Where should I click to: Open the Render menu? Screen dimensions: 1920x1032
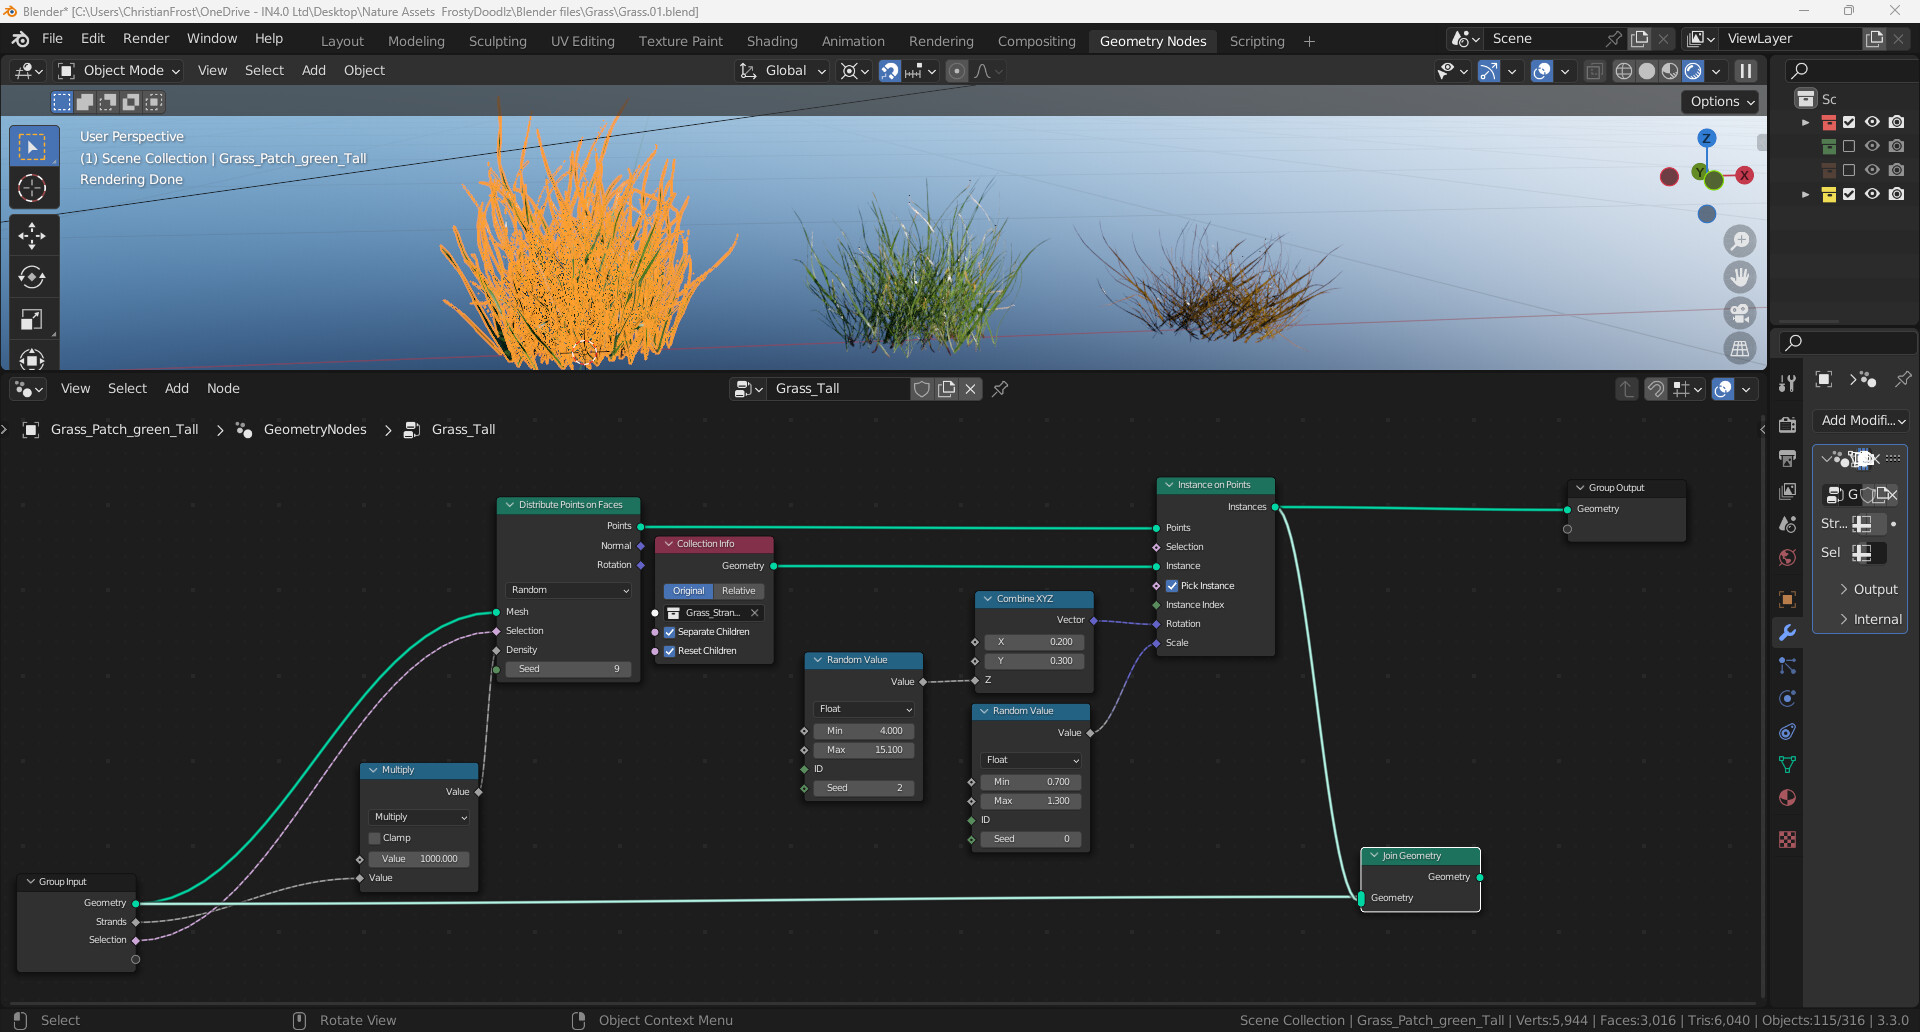(x=146, y=39)
